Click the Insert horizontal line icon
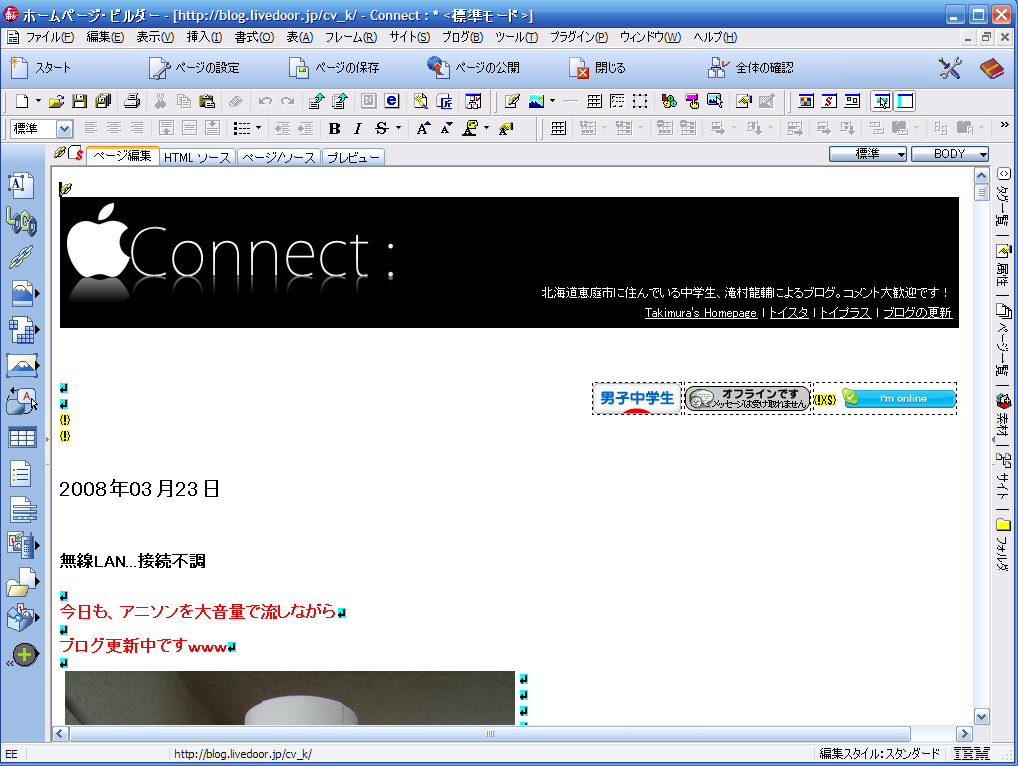 click(571, 101)
